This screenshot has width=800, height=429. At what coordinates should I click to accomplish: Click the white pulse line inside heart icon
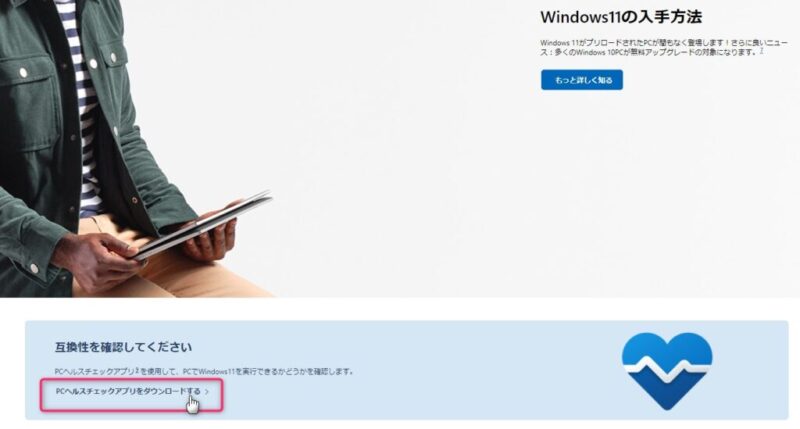tap(667, 368)
